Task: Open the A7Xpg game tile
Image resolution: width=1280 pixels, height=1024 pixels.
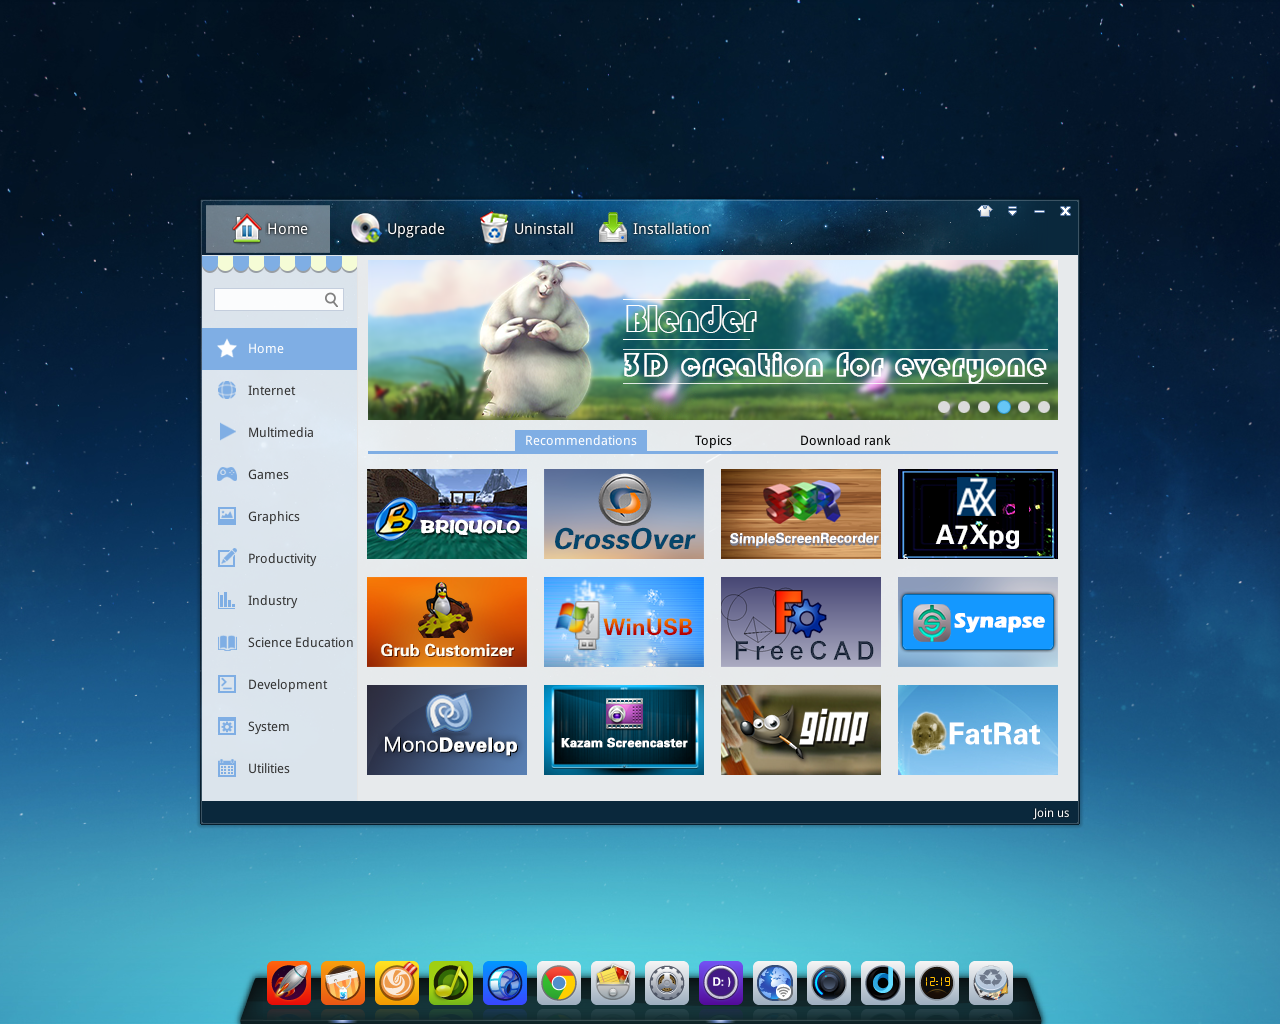Action: pos(978,514)
